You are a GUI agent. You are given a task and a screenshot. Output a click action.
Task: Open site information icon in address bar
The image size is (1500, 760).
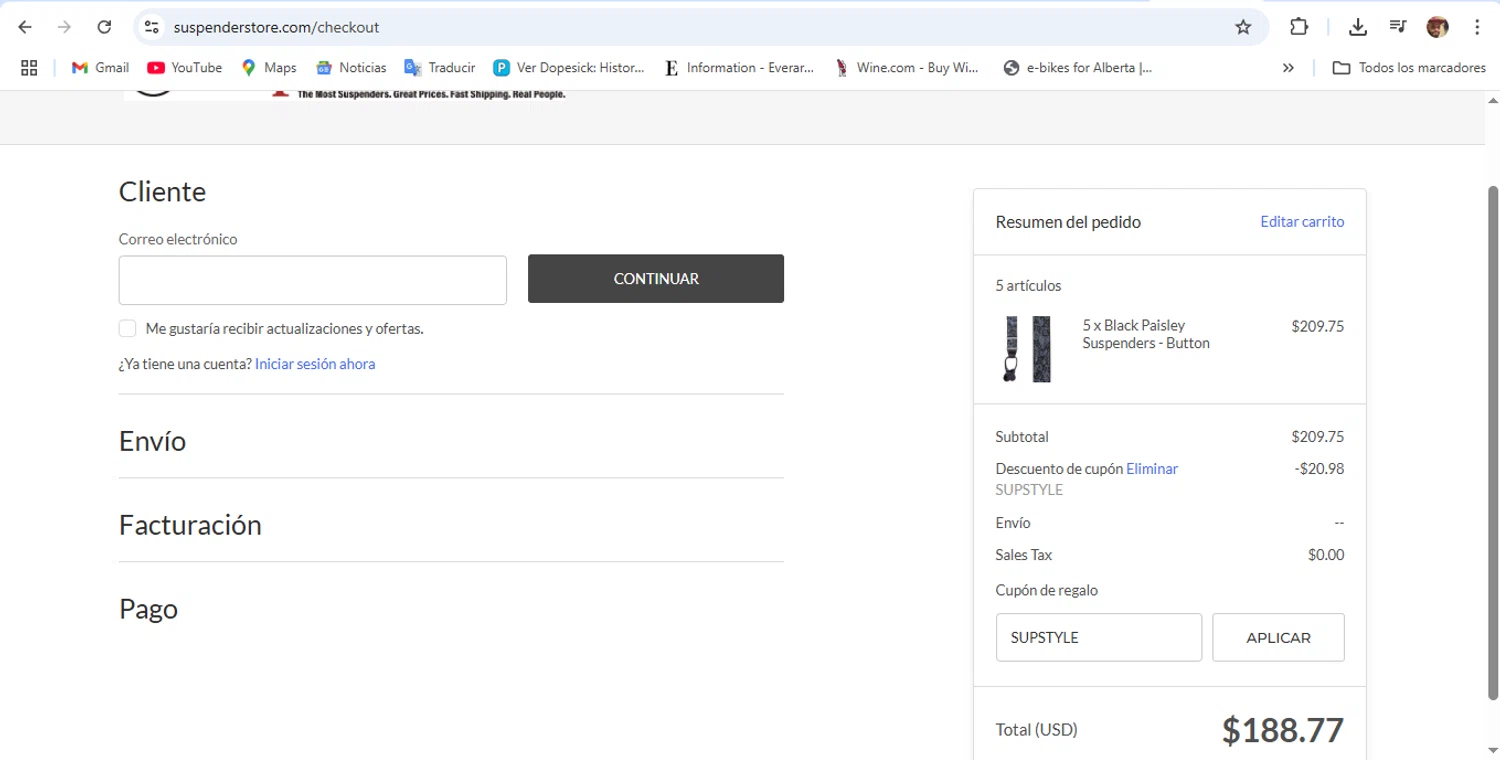pos(152,27)
